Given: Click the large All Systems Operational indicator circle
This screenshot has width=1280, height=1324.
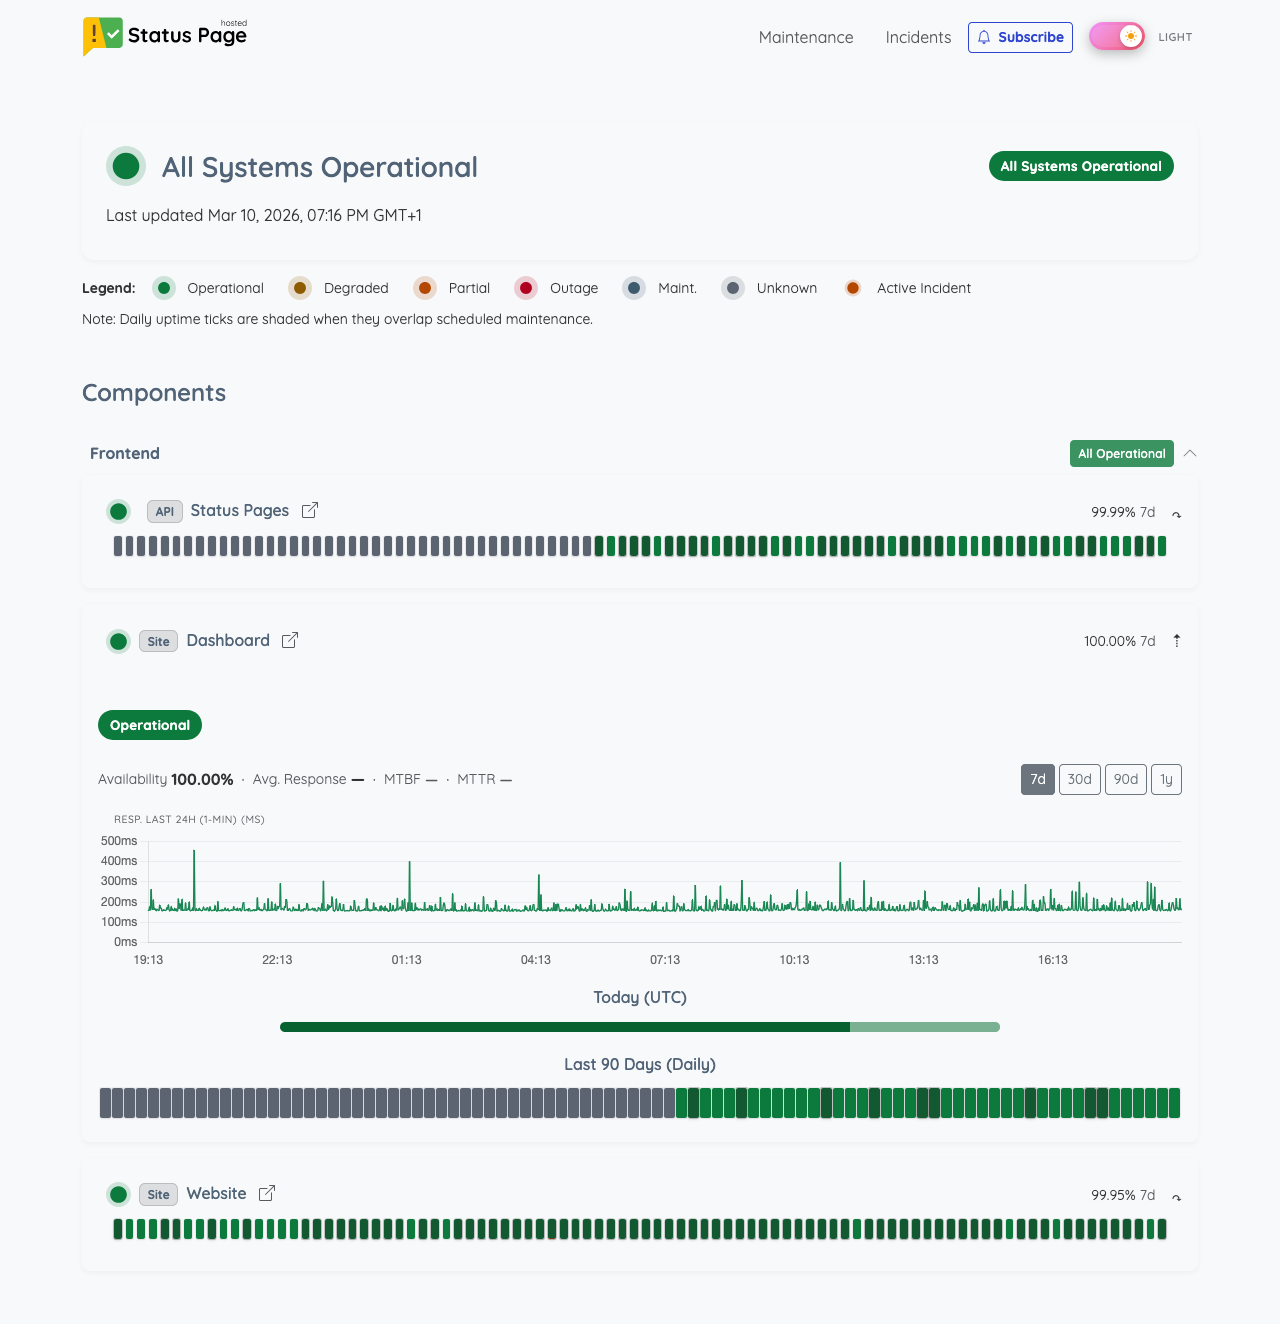Looking at the screenshot, I should (126, 166).
